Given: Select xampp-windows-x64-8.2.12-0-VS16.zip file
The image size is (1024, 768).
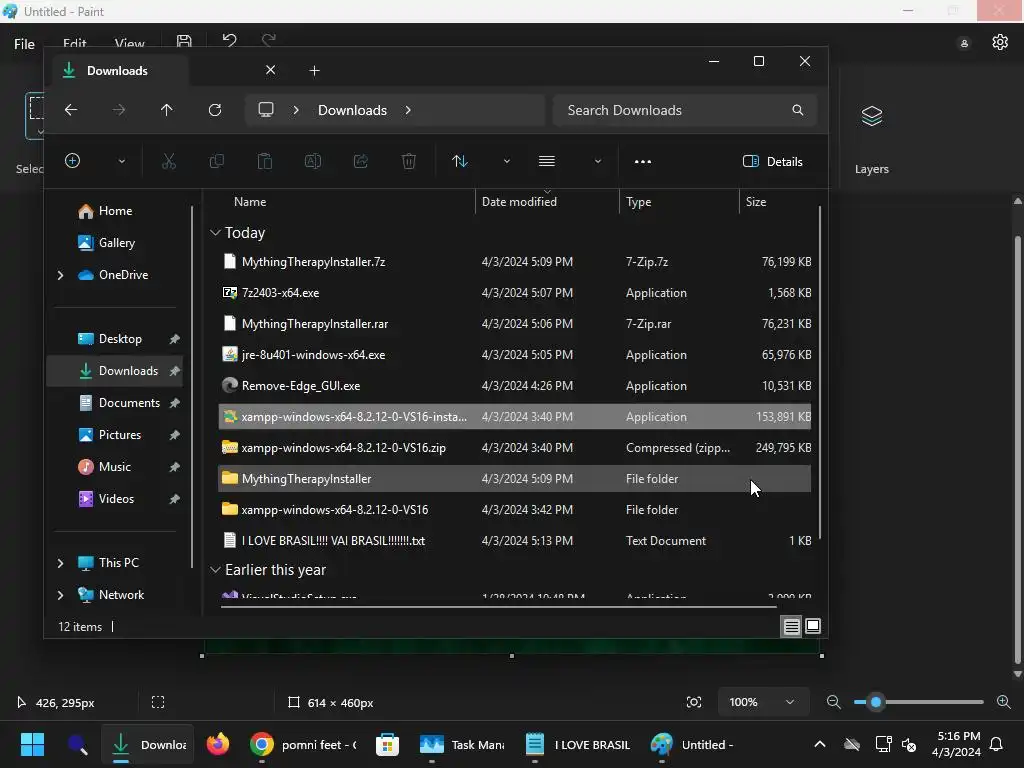Looking at the screenshot, I should click(515, 447).
